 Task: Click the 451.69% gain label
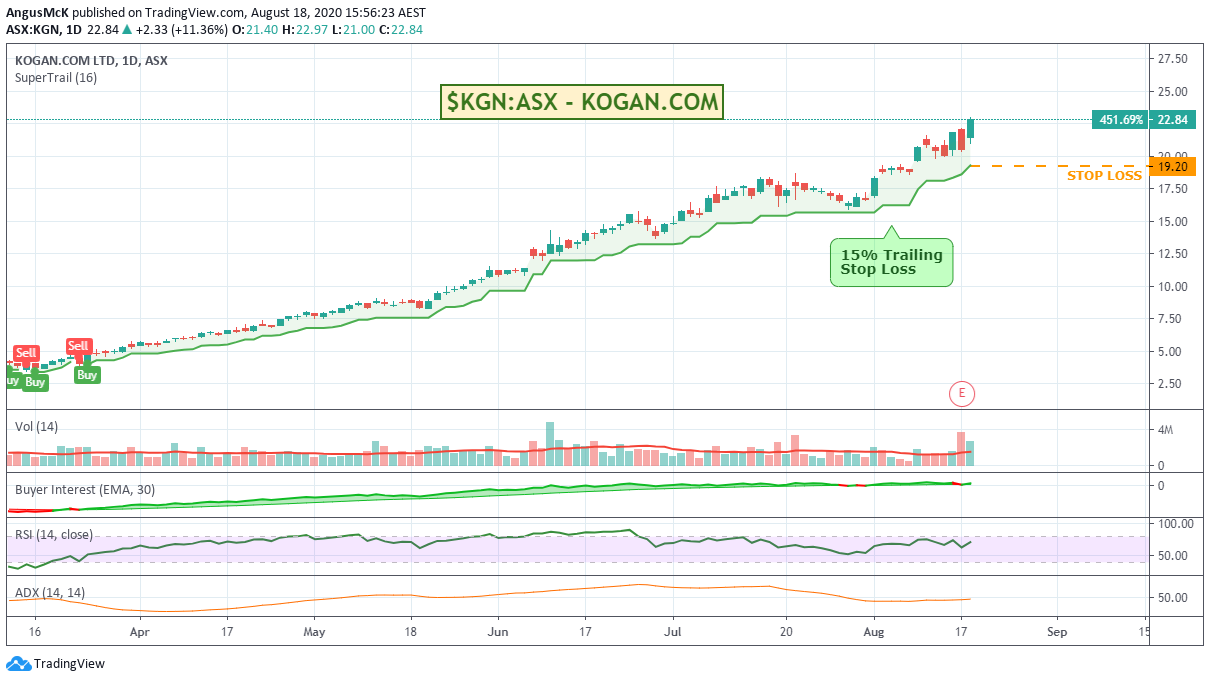1121,120
